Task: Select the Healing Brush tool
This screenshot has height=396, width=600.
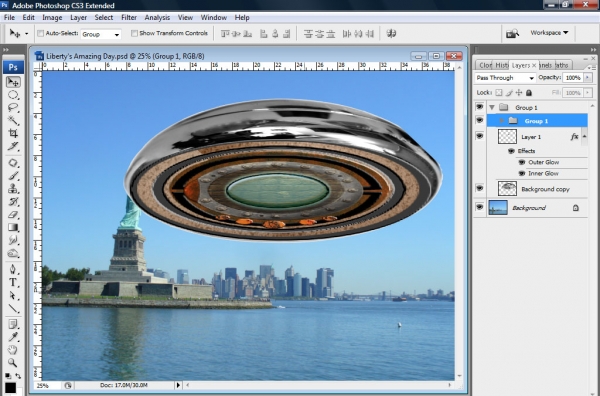Action: (13, 163)
